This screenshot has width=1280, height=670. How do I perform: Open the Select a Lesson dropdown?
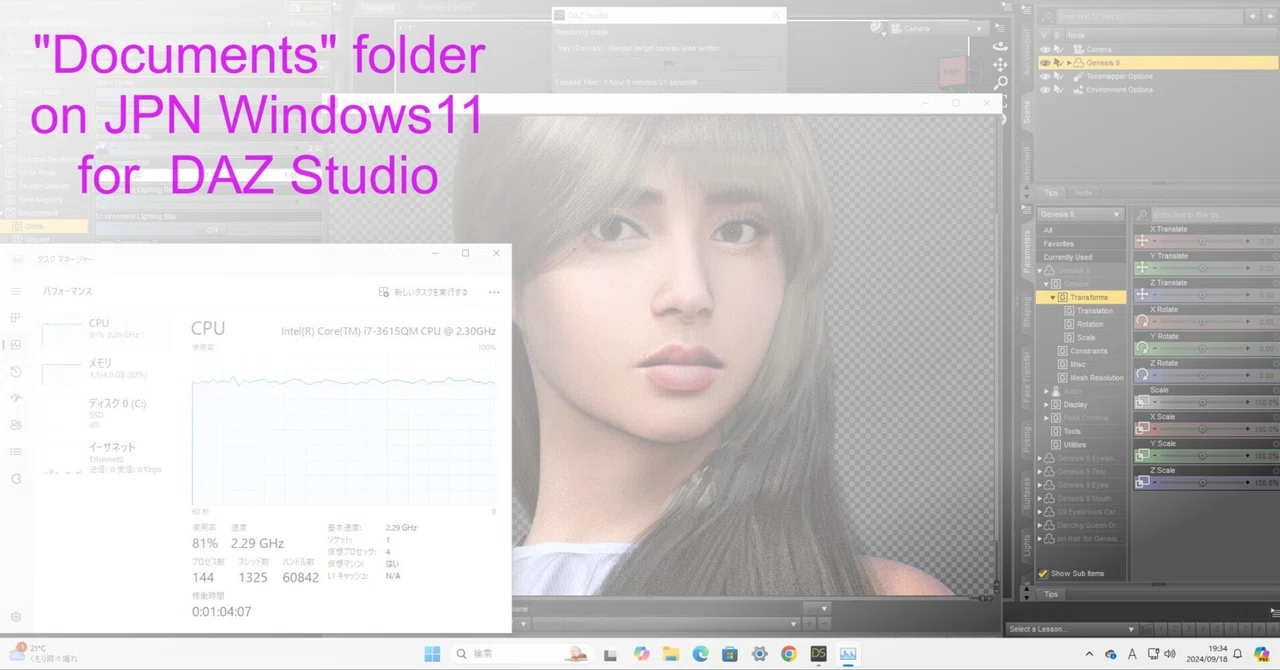(x=1071, y=629)
